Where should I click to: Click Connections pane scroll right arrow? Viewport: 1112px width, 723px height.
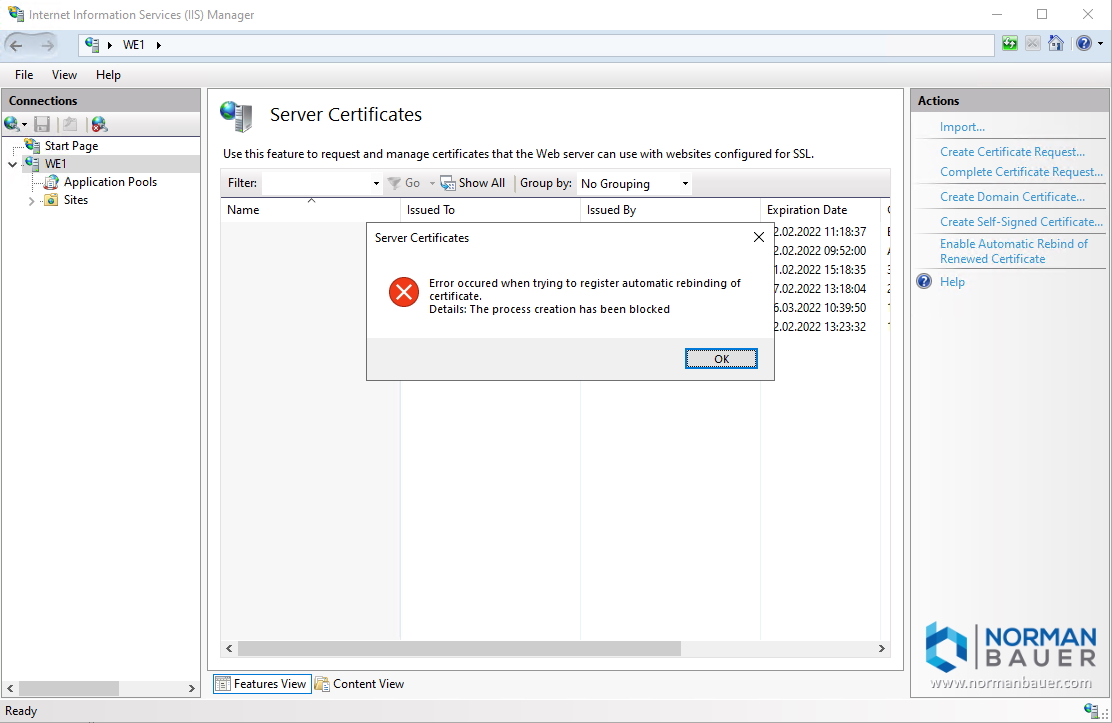191,688
